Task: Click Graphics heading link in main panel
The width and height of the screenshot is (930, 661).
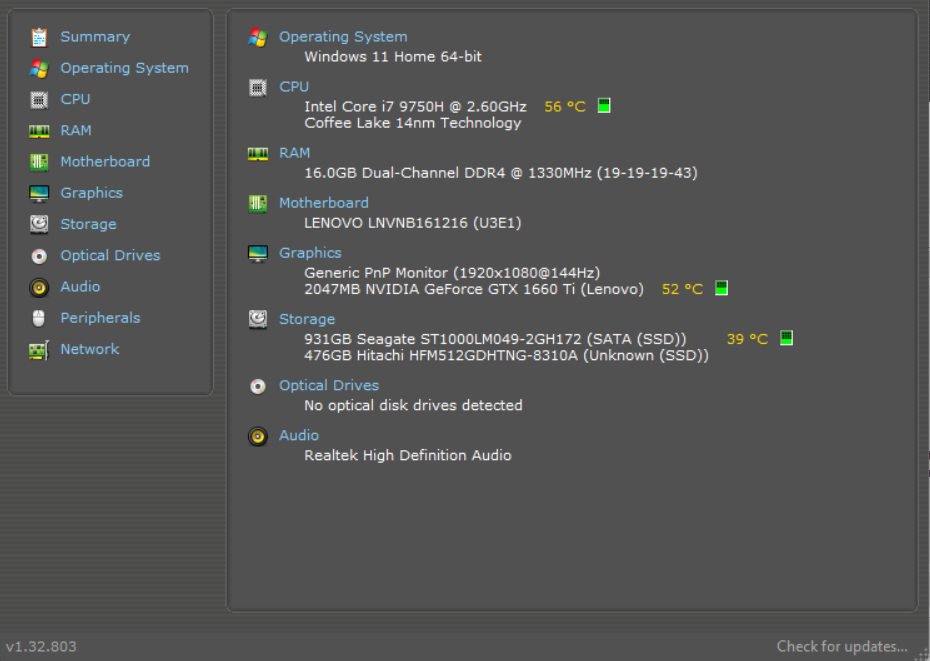Action: pyautogui.click(x=310, y=253)
